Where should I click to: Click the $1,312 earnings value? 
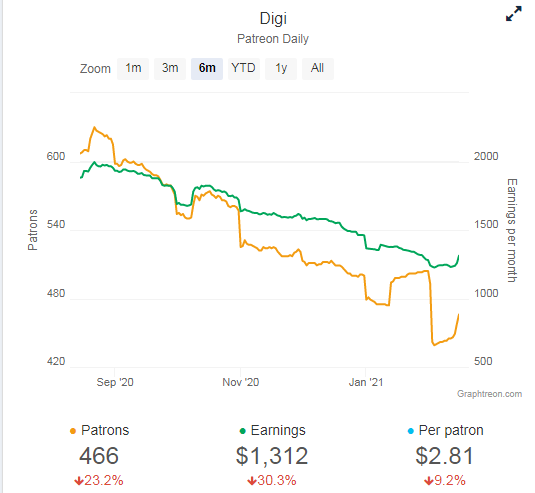pos(272,456)
